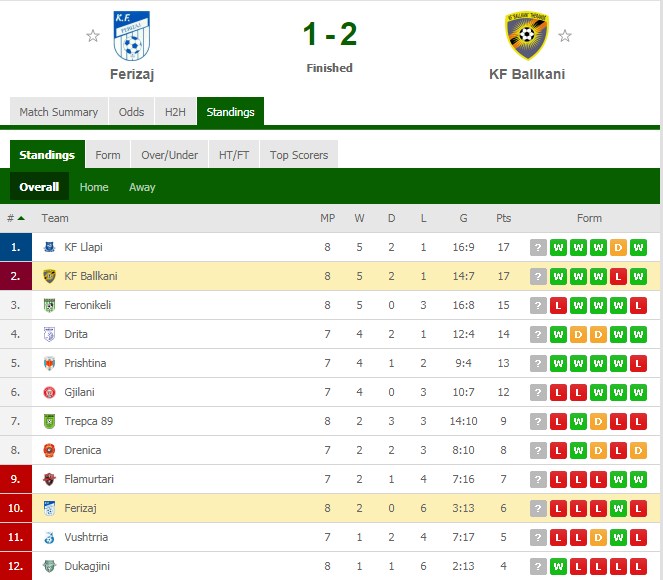Click Drenica team badge icon
This screenshot has height=580, width=663.
pos(49,450)
